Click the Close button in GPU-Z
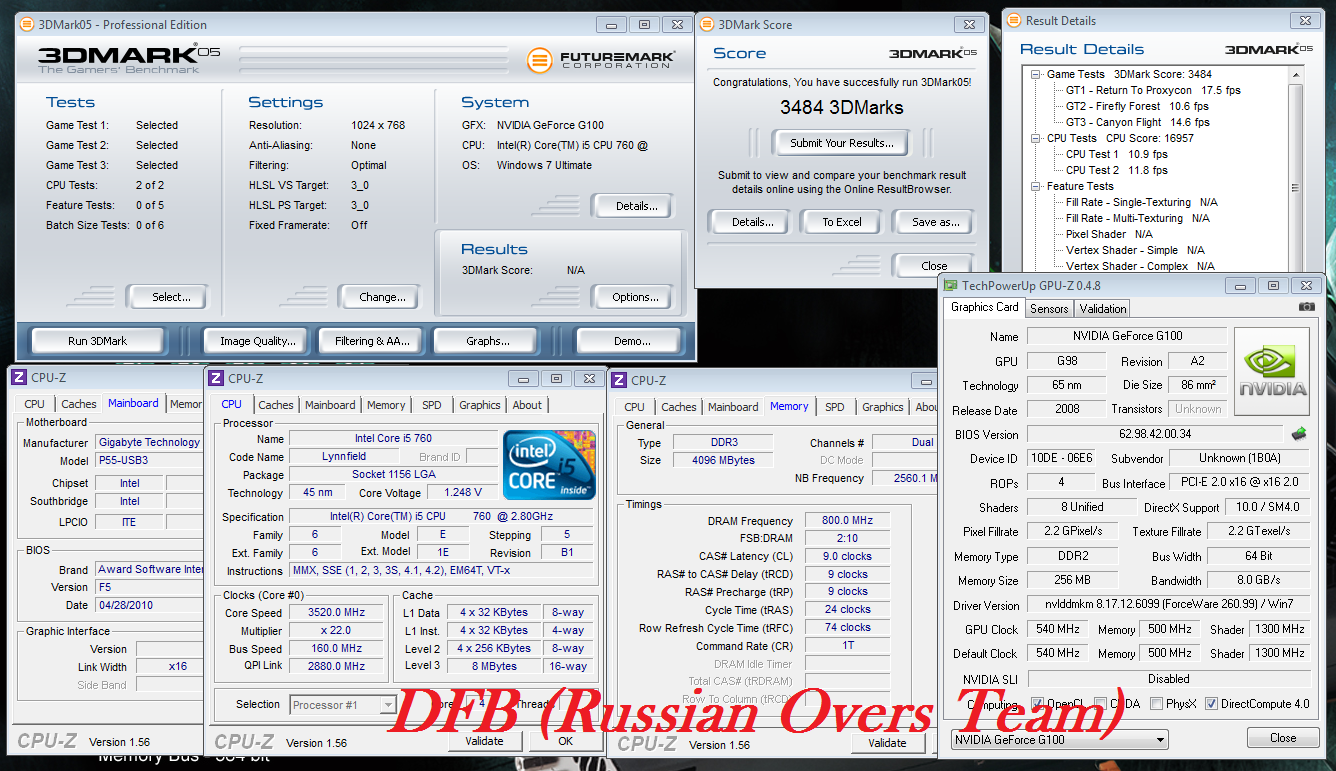The image size is (1336, 771). point(1283,738)
